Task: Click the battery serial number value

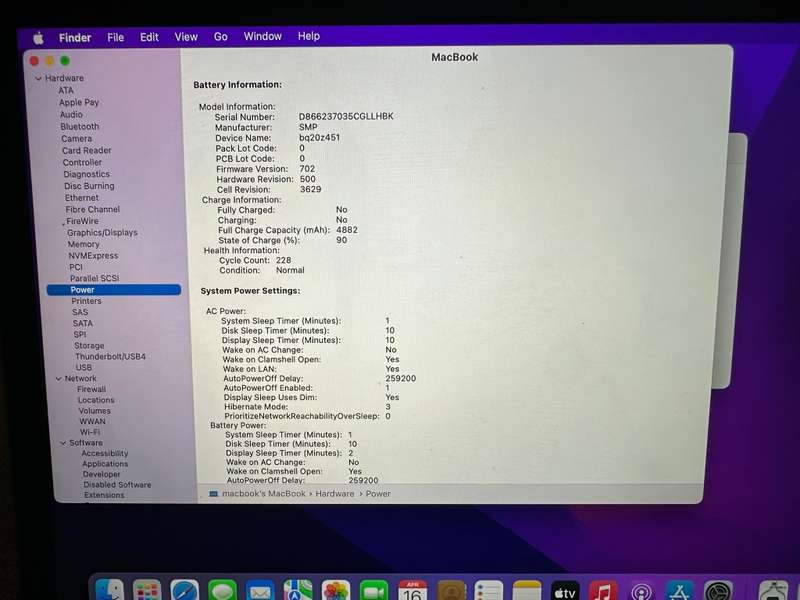Action: [346, 116]
